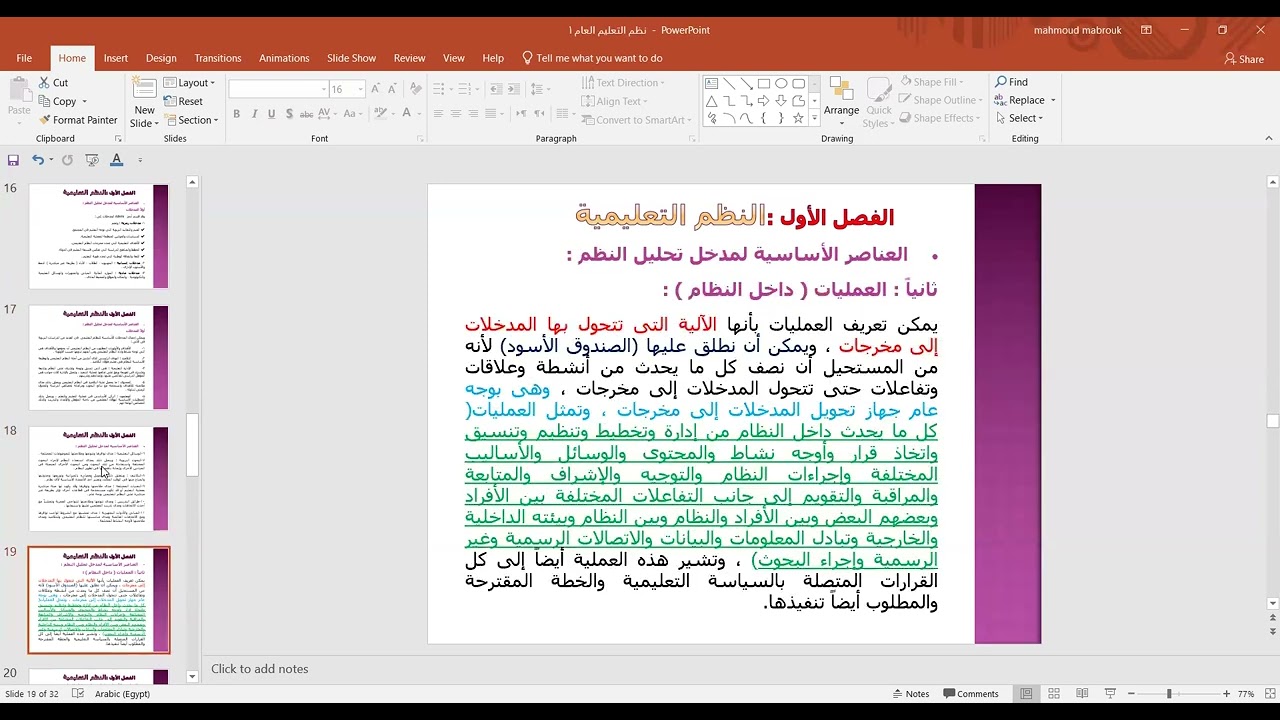
Task: Expand the shapes gallery More arrow
Action: pos(814,118)
